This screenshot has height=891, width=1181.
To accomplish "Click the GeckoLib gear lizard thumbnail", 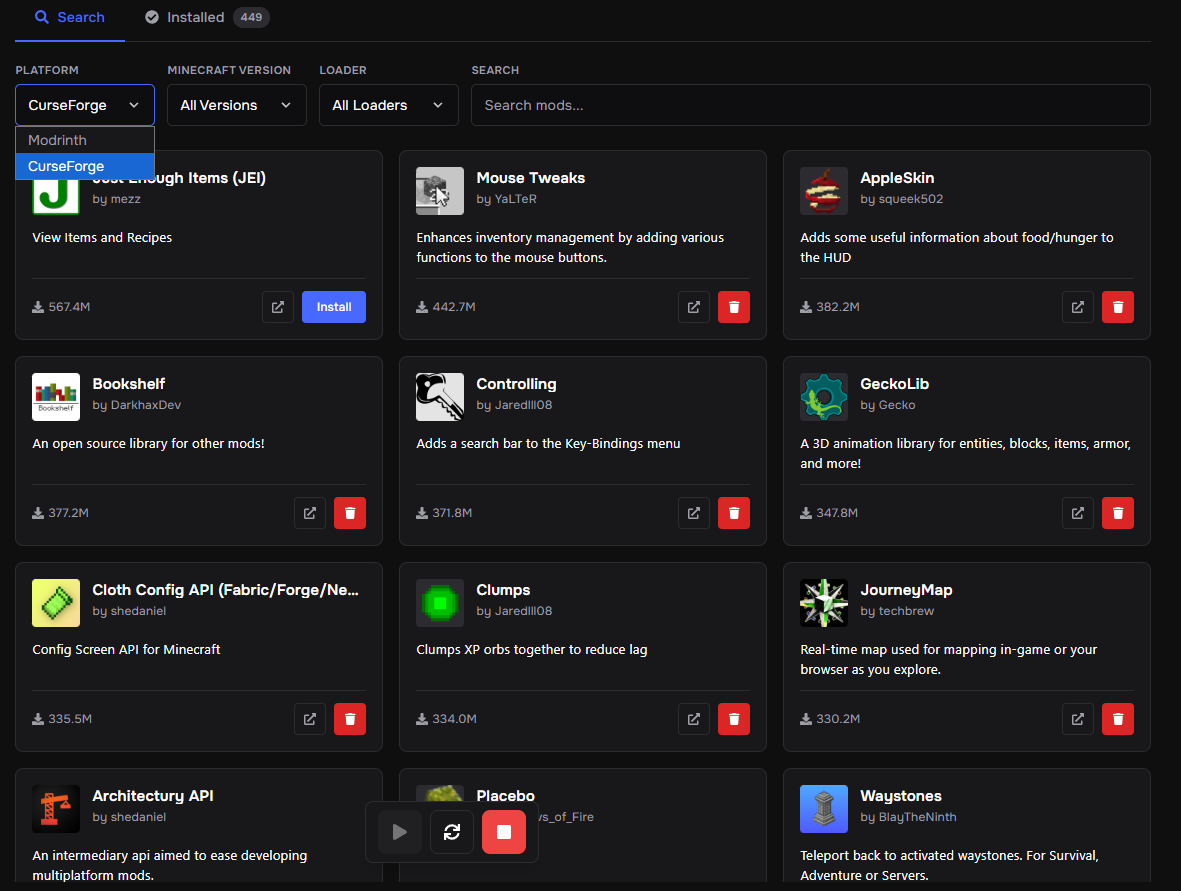I will coord(824,397).
